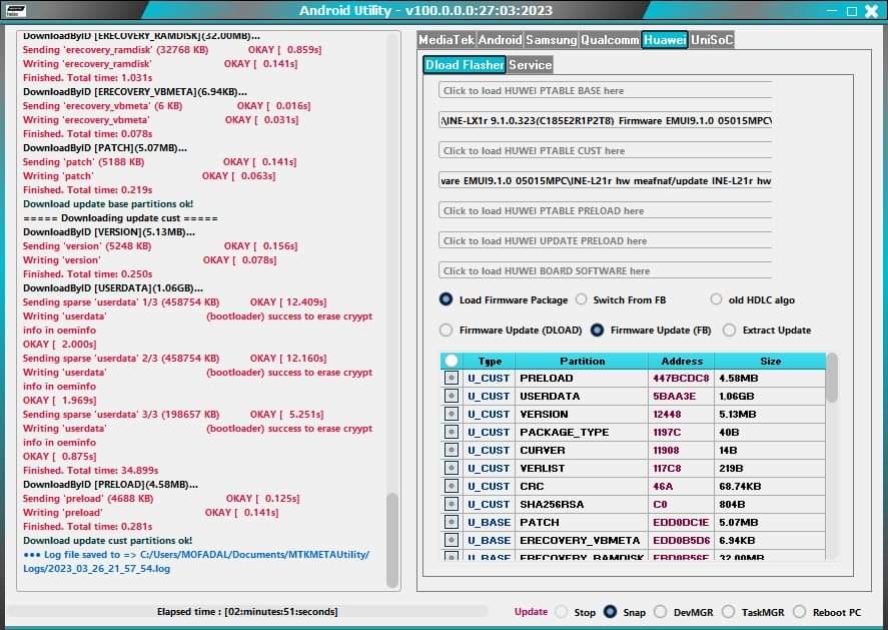Screen dimensions: 888x630
Task: Open the Service sub-tab
Action: point(530,65)
